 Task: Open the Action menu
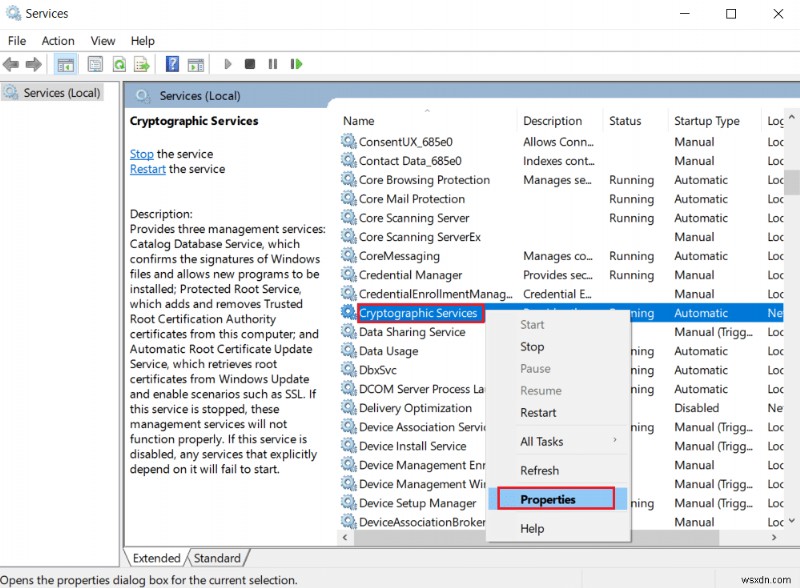click(57, 41)
